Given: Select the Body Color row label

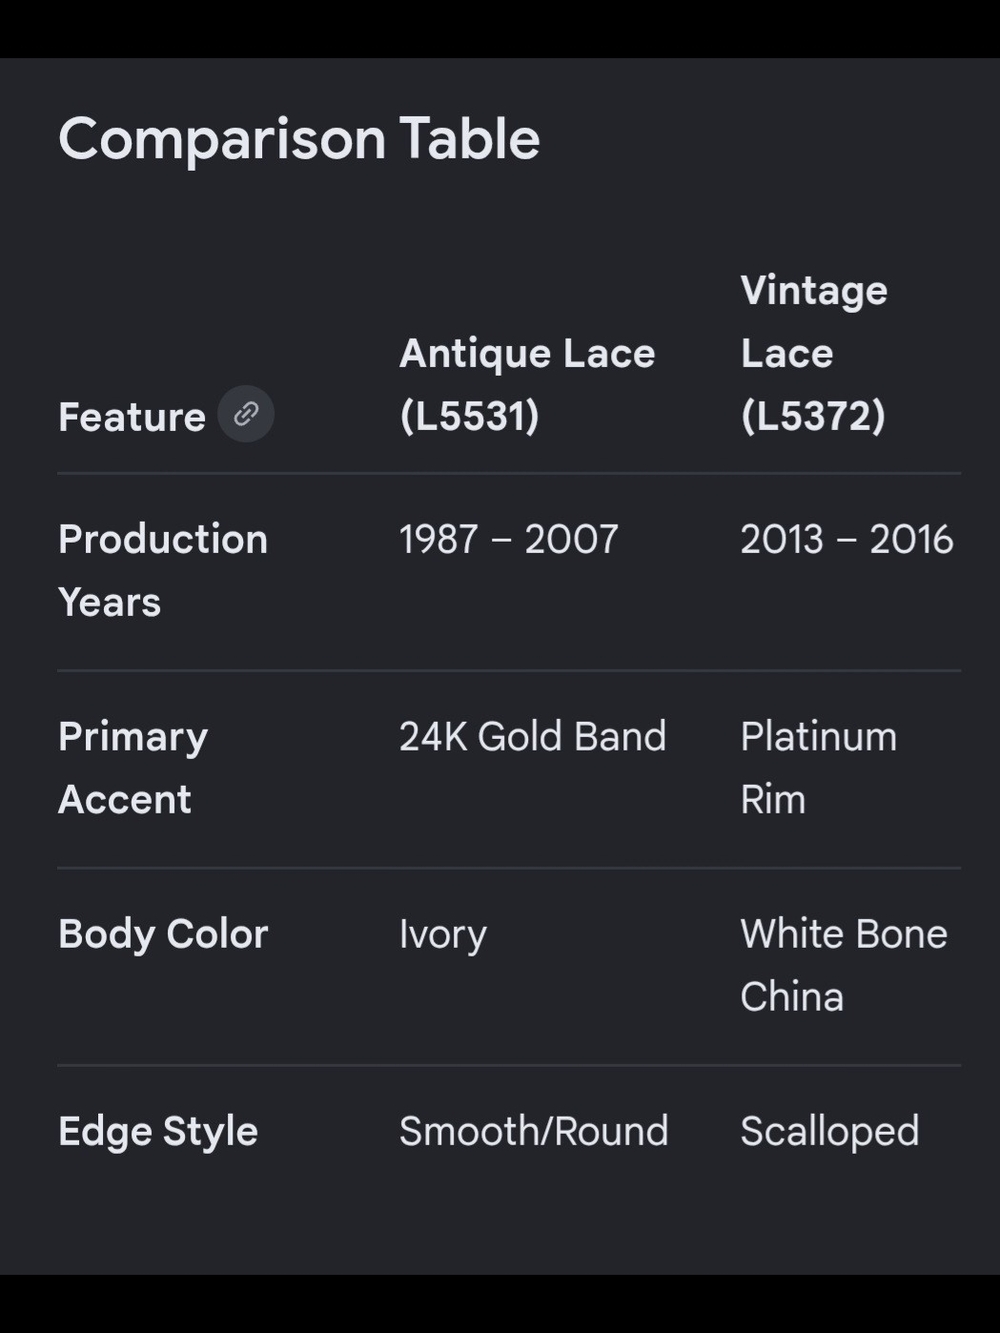Looking at the screenshot, I should point(163,934).
